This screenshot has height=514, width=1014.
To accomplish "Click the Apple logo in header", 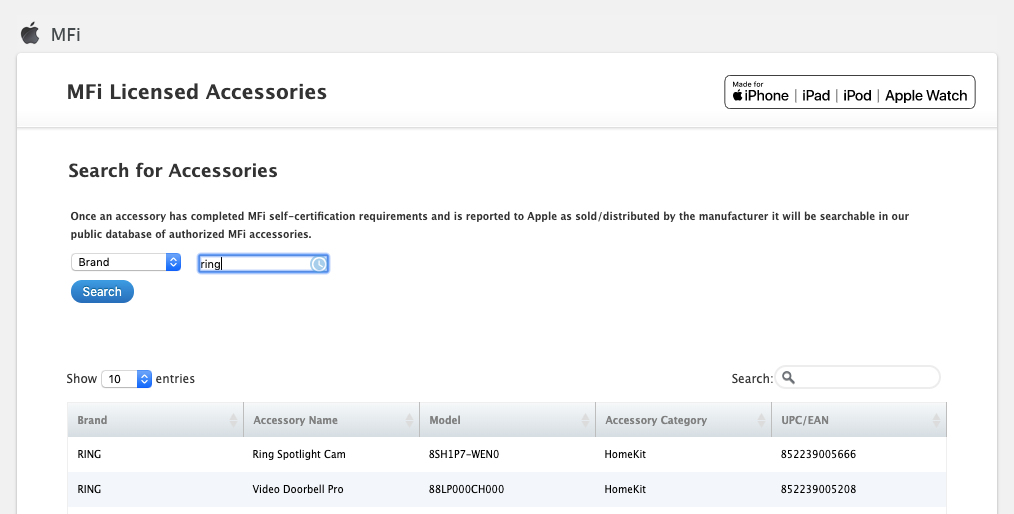I will click(x=30, y=33).
